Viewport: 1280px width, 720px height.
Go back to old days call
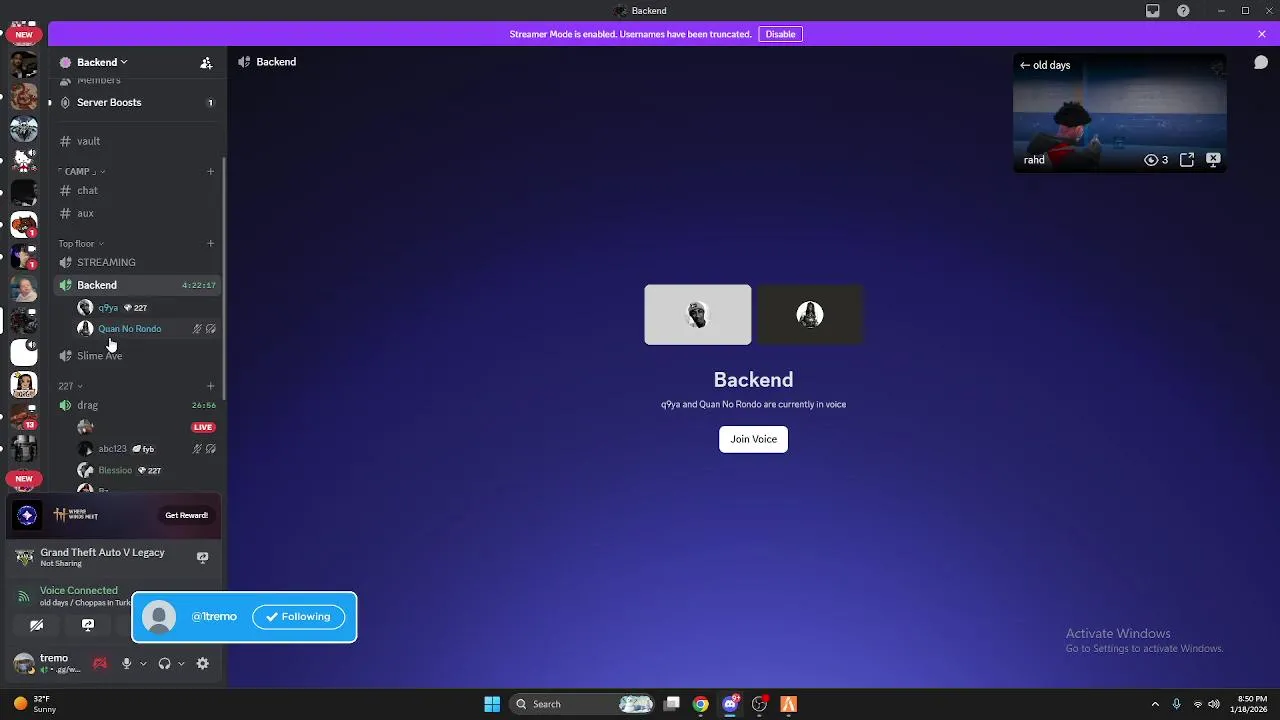(x=1045, y=65)
